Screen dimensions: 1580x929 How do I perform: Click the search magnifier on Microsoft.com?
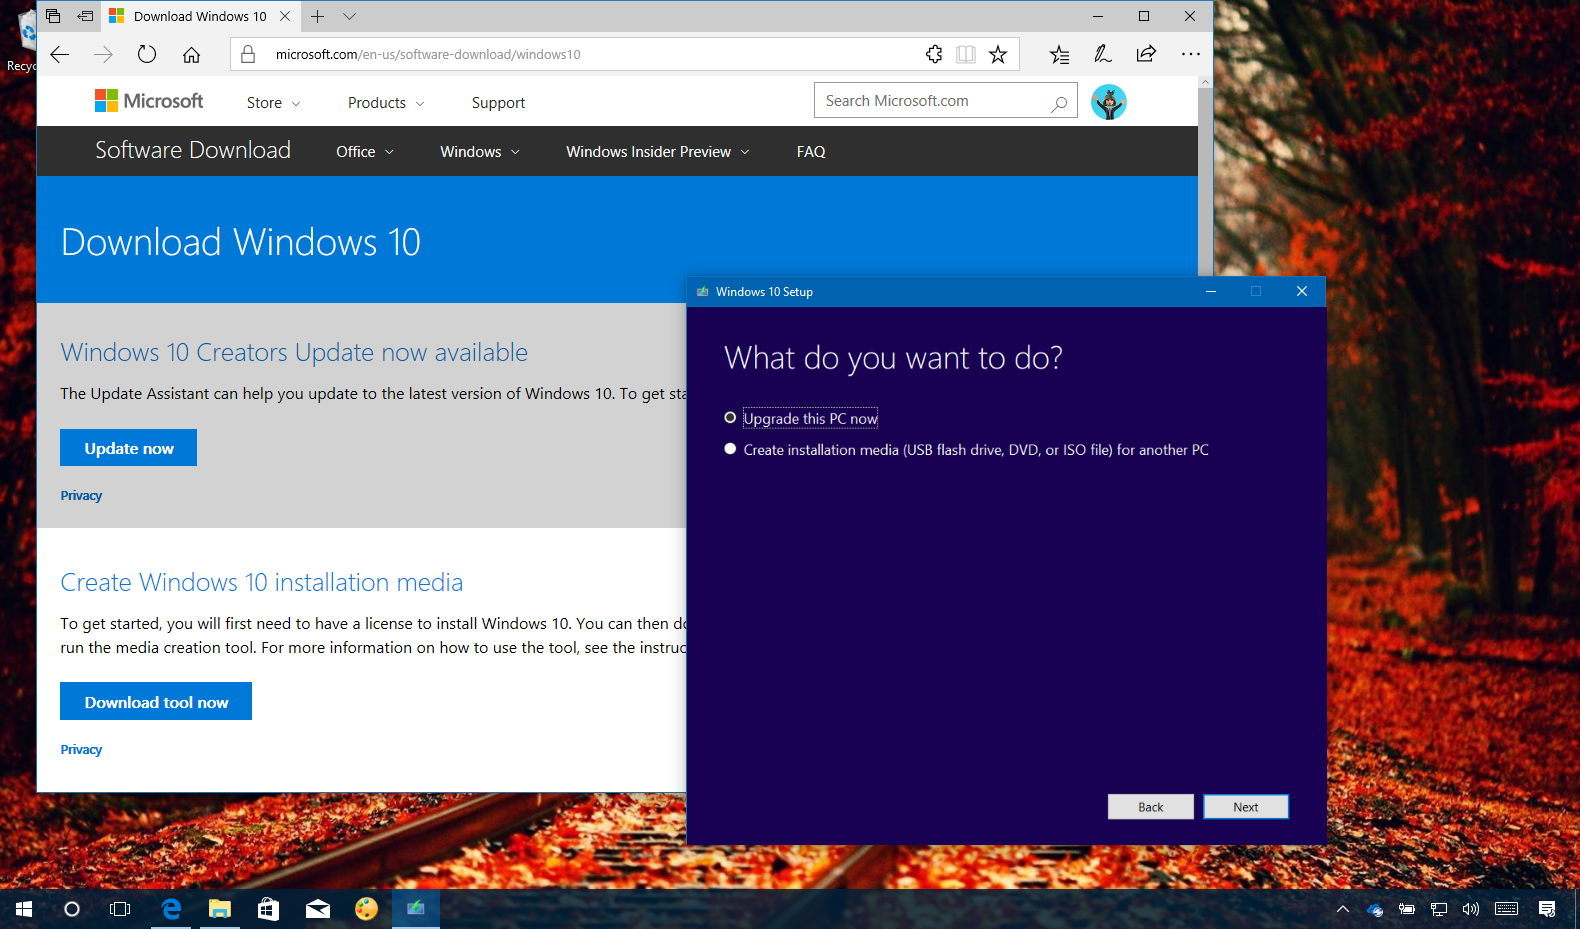pos(1059,102)
